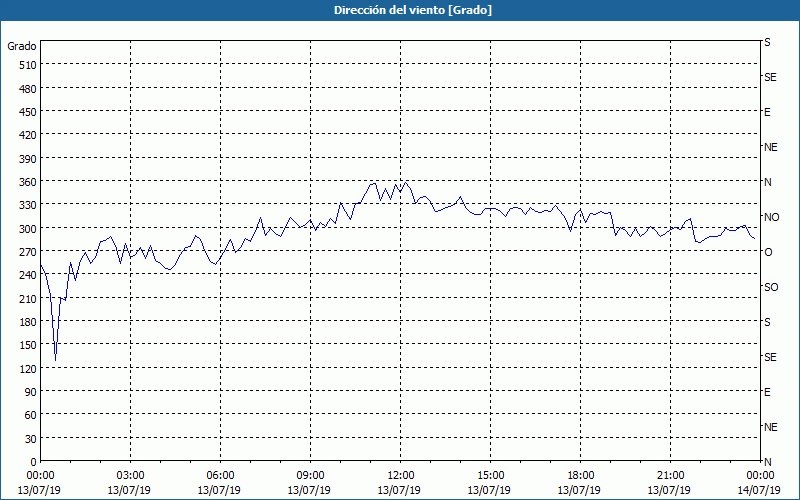This screenshot has height=500, width=800.
Task: Click the lowest dip of the blue line
Action: point(56,360)
